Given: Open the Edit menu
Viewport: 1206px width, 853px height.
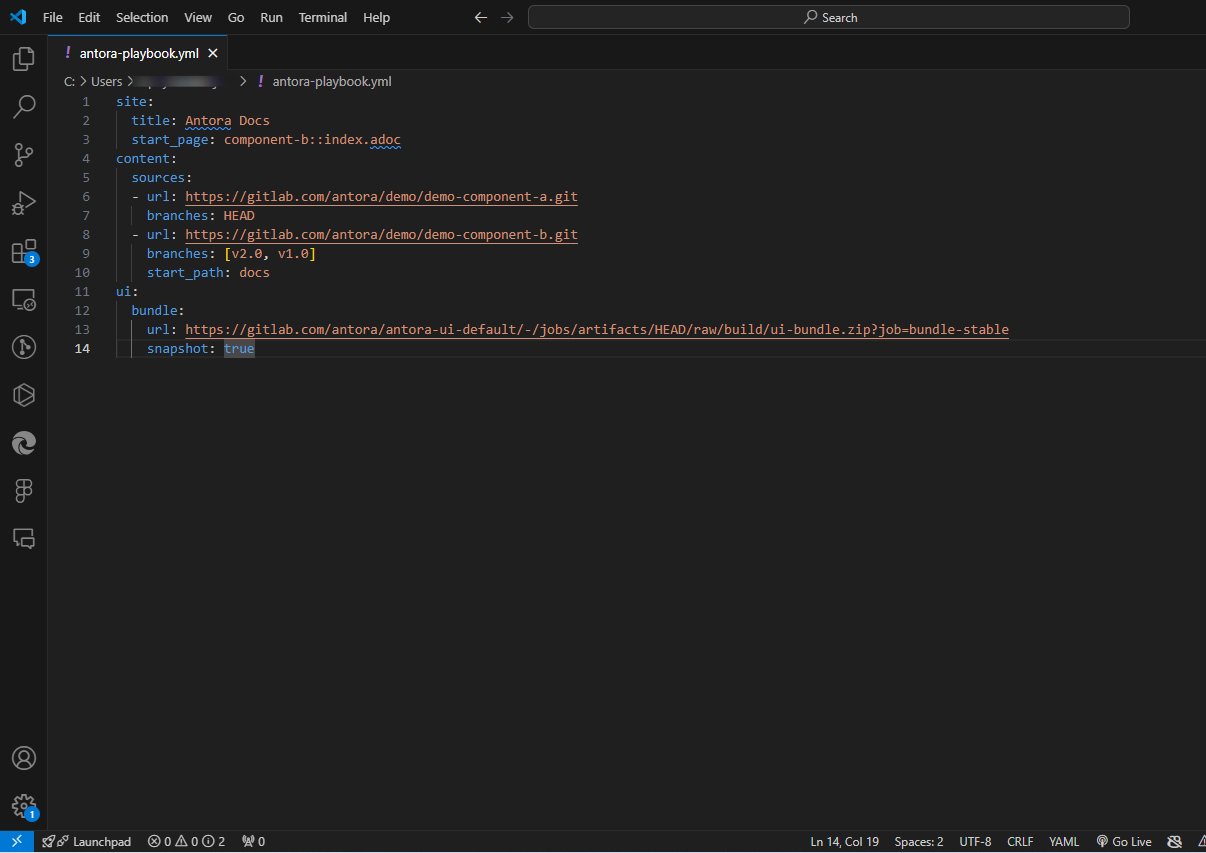Looking at the screenshot, I should 89,17.
